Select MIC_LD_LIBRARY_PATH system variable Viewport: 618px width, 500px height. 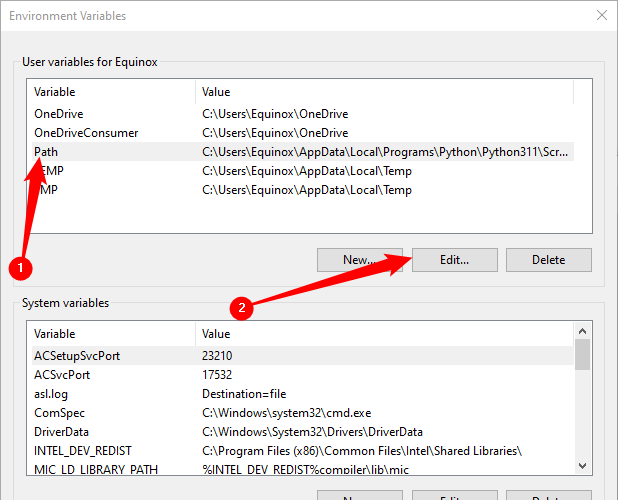[95, 470]
